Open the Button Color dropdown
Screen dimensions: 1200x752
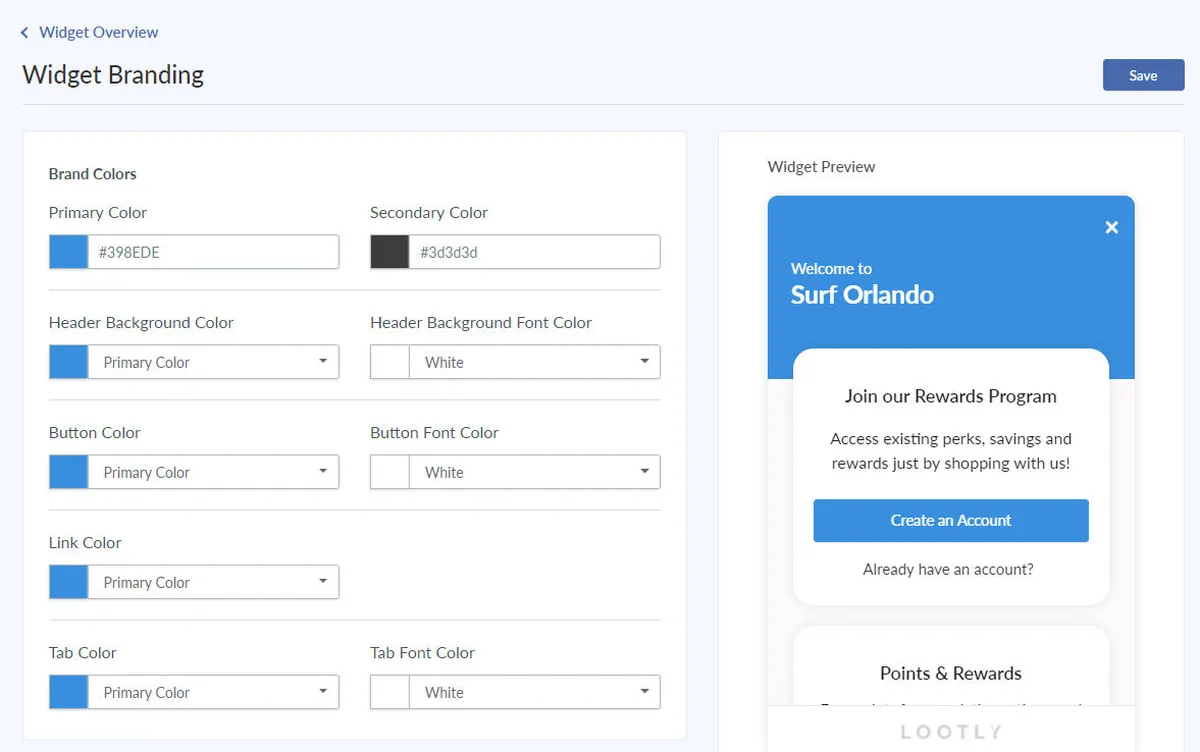(213, 472)
